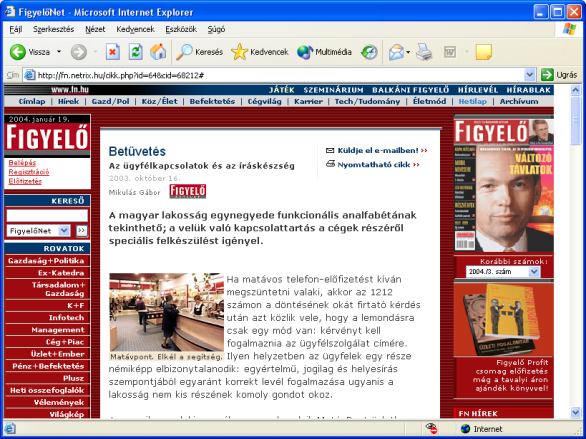Expand the address bar URL dropdown
Viewport: 586px width, 439px height.
click(x=530, y=75)
